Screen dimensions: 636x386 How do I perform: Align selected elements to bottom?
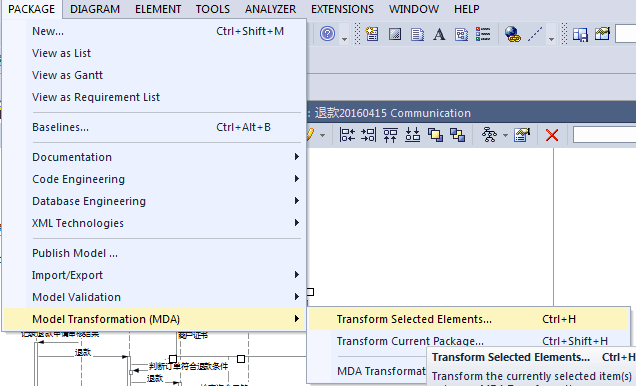click(413, 135)
